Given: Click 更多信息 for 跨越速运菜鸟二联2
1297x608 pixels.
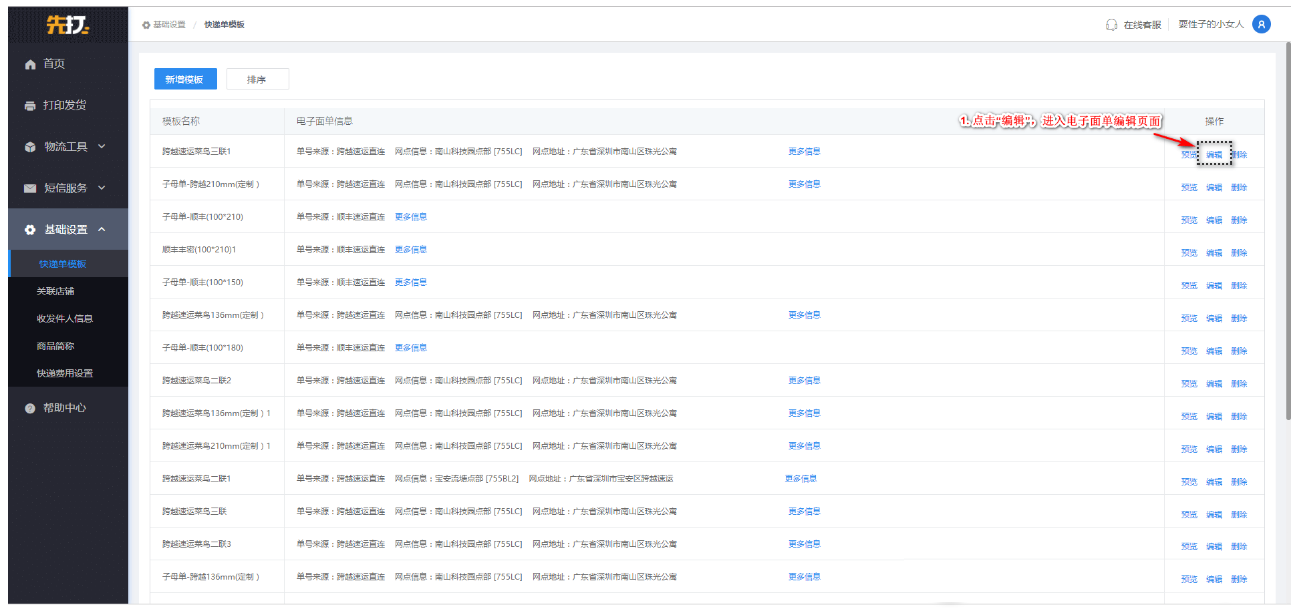Looking at the screenshot, I should (805, 380).
